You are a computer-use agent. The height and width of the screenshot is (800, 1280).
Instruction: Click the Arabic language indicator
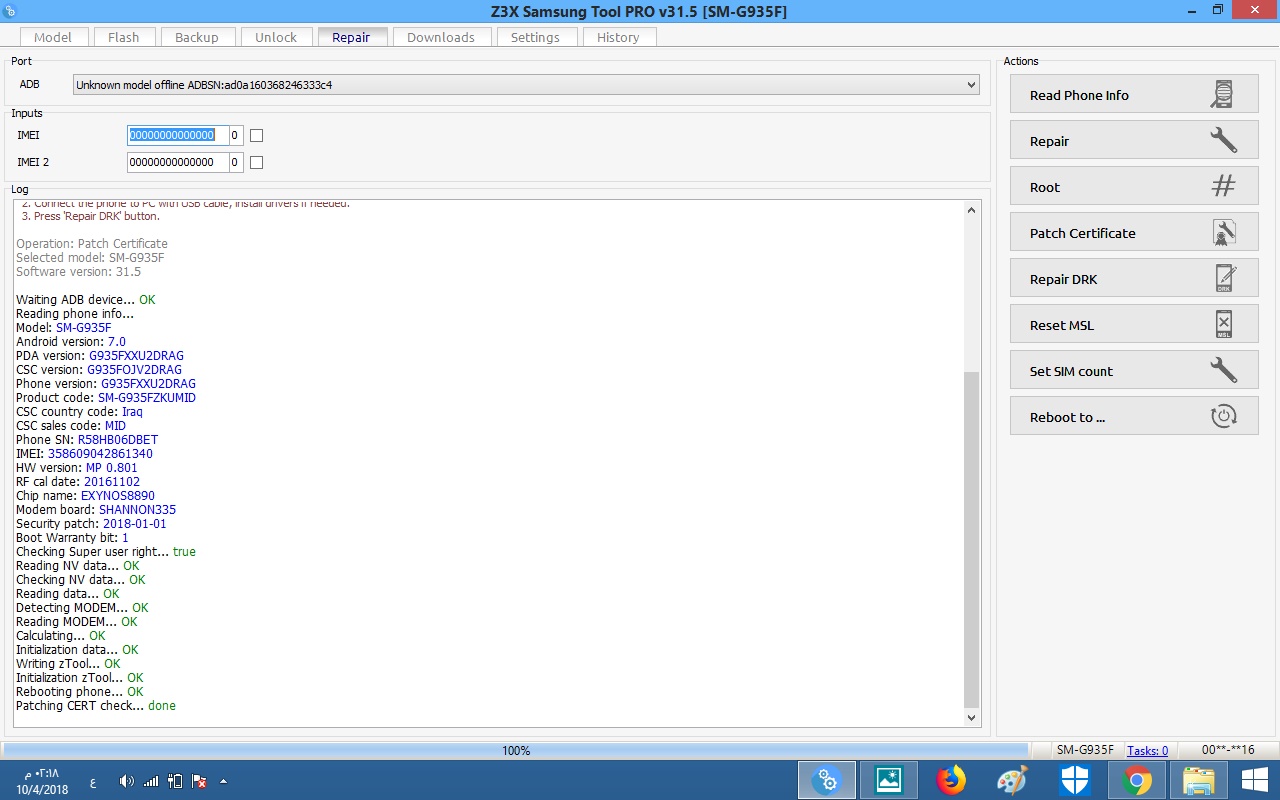tap(93, 782)
